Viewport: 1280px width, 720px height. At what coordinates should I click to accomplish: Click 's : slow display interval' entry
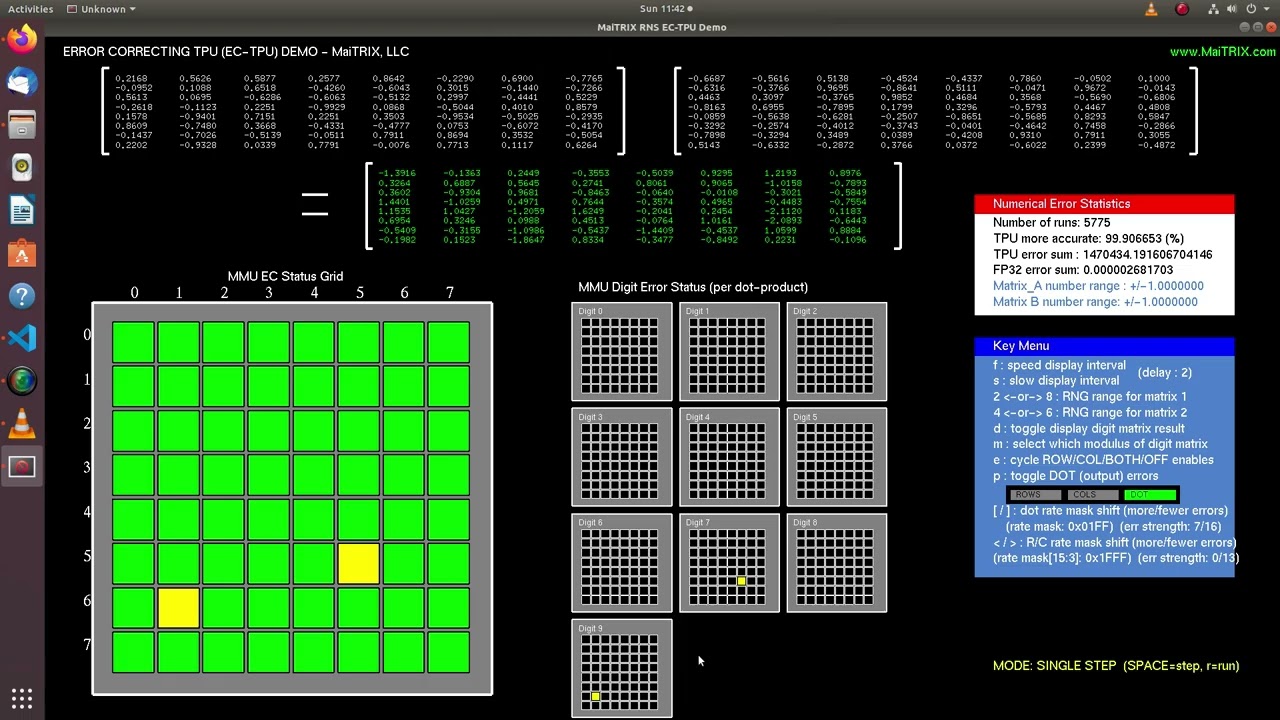1056,381
